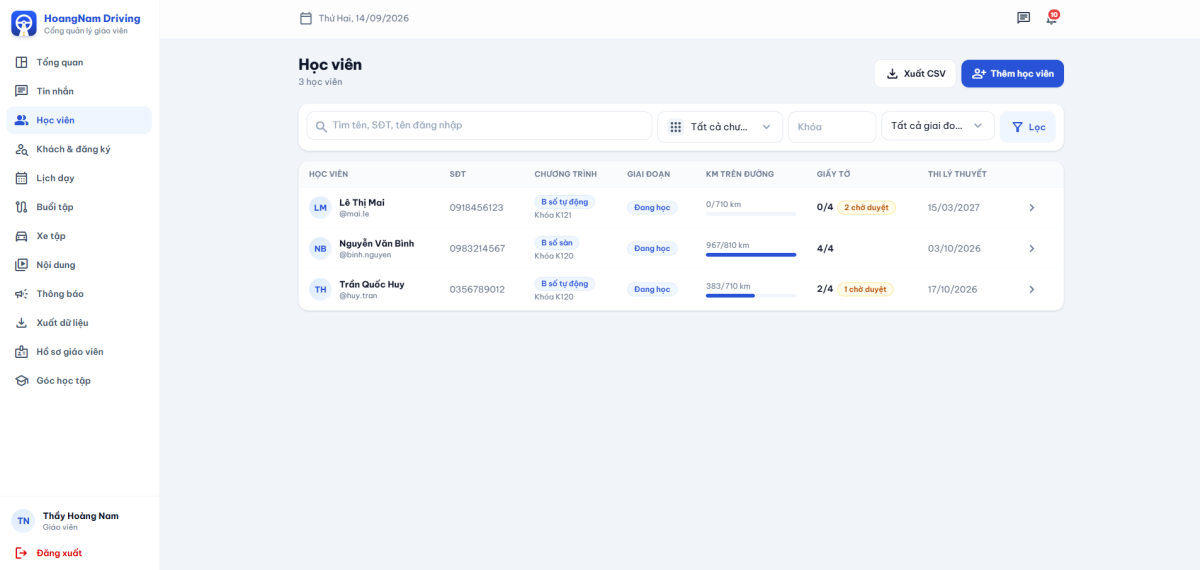The height and width of the screenshot is (570, 1200).
Task: Click the TH avatar of Trần Quốc Huy
Action: click(320, 289)
